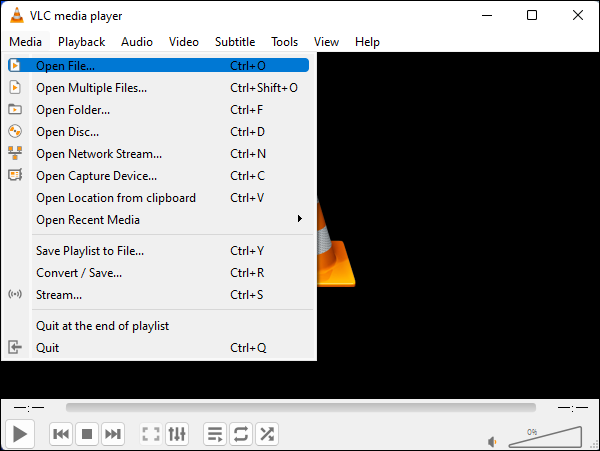The image size is (600, 451).
Task: Open the Tools menu
Action: 284,42
